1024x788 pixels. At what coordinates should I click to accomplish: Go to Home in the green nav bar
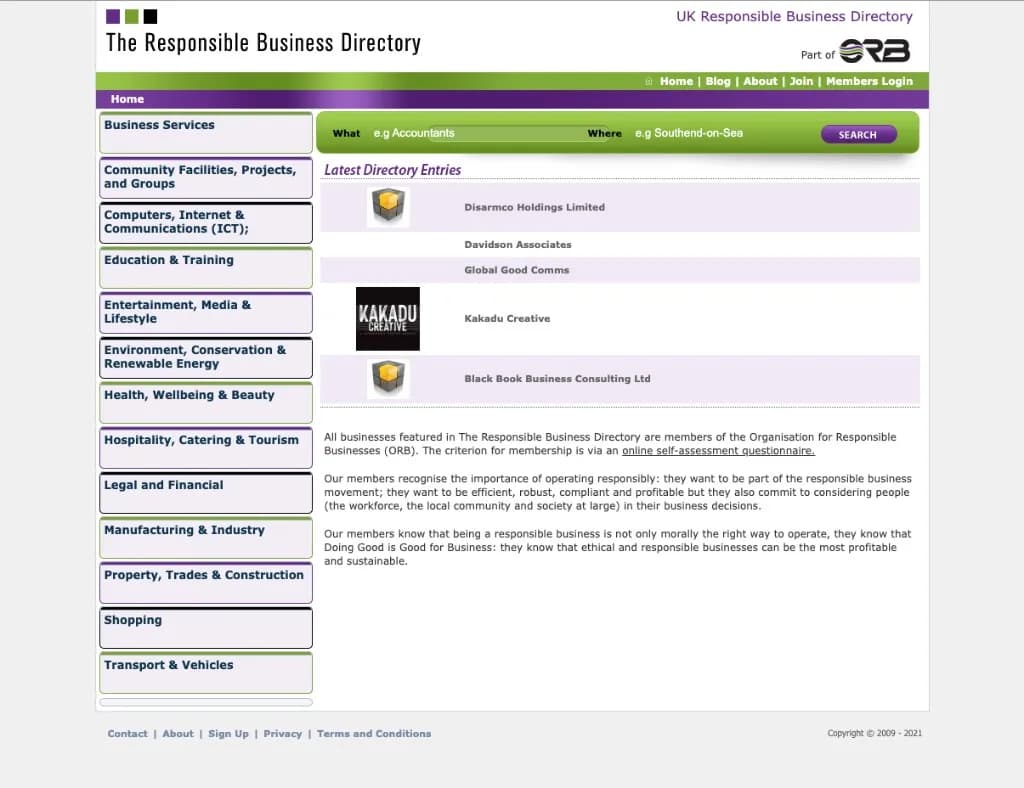point(676,82)
